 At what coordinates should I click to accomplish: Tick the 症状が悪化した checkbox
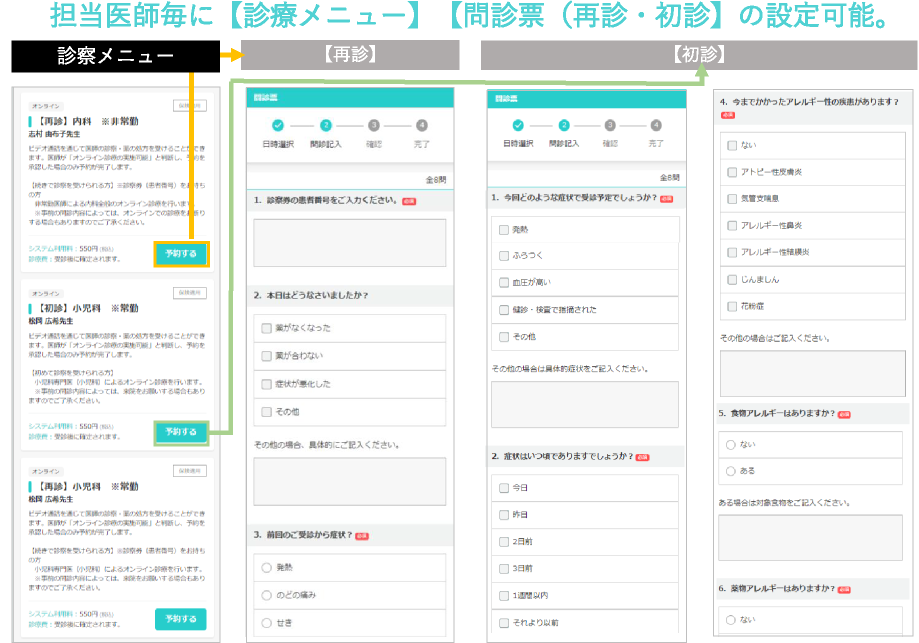(x=266, y=384)
